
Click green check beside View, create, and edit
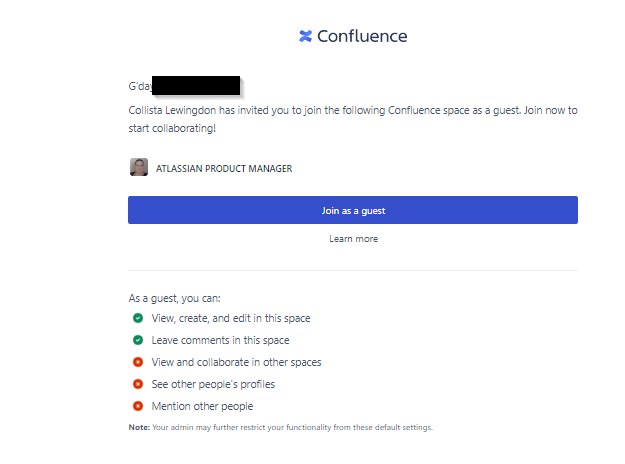(x=138, y=318)
